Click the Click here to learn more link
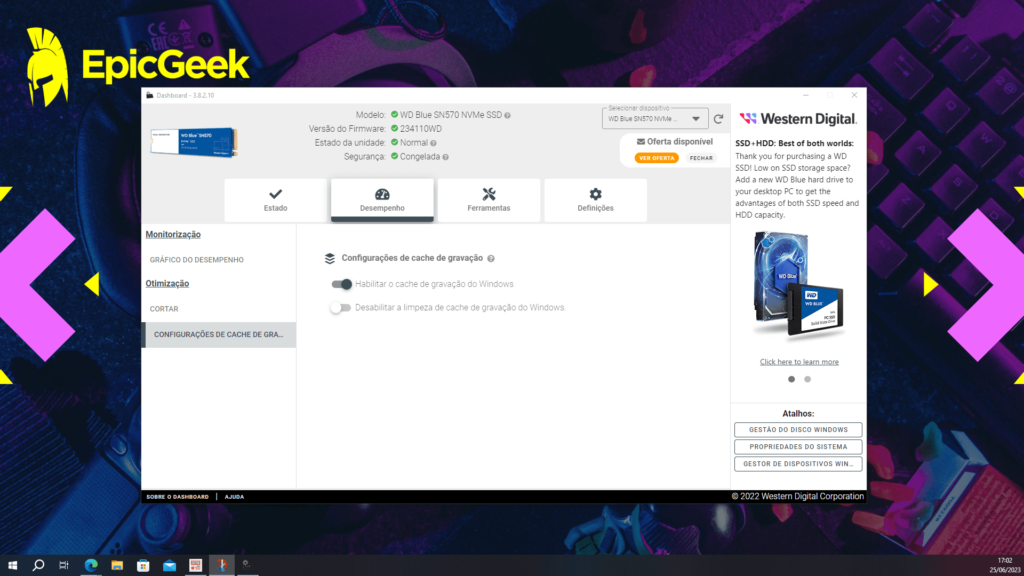1024x576 pixels. [799, 362]
